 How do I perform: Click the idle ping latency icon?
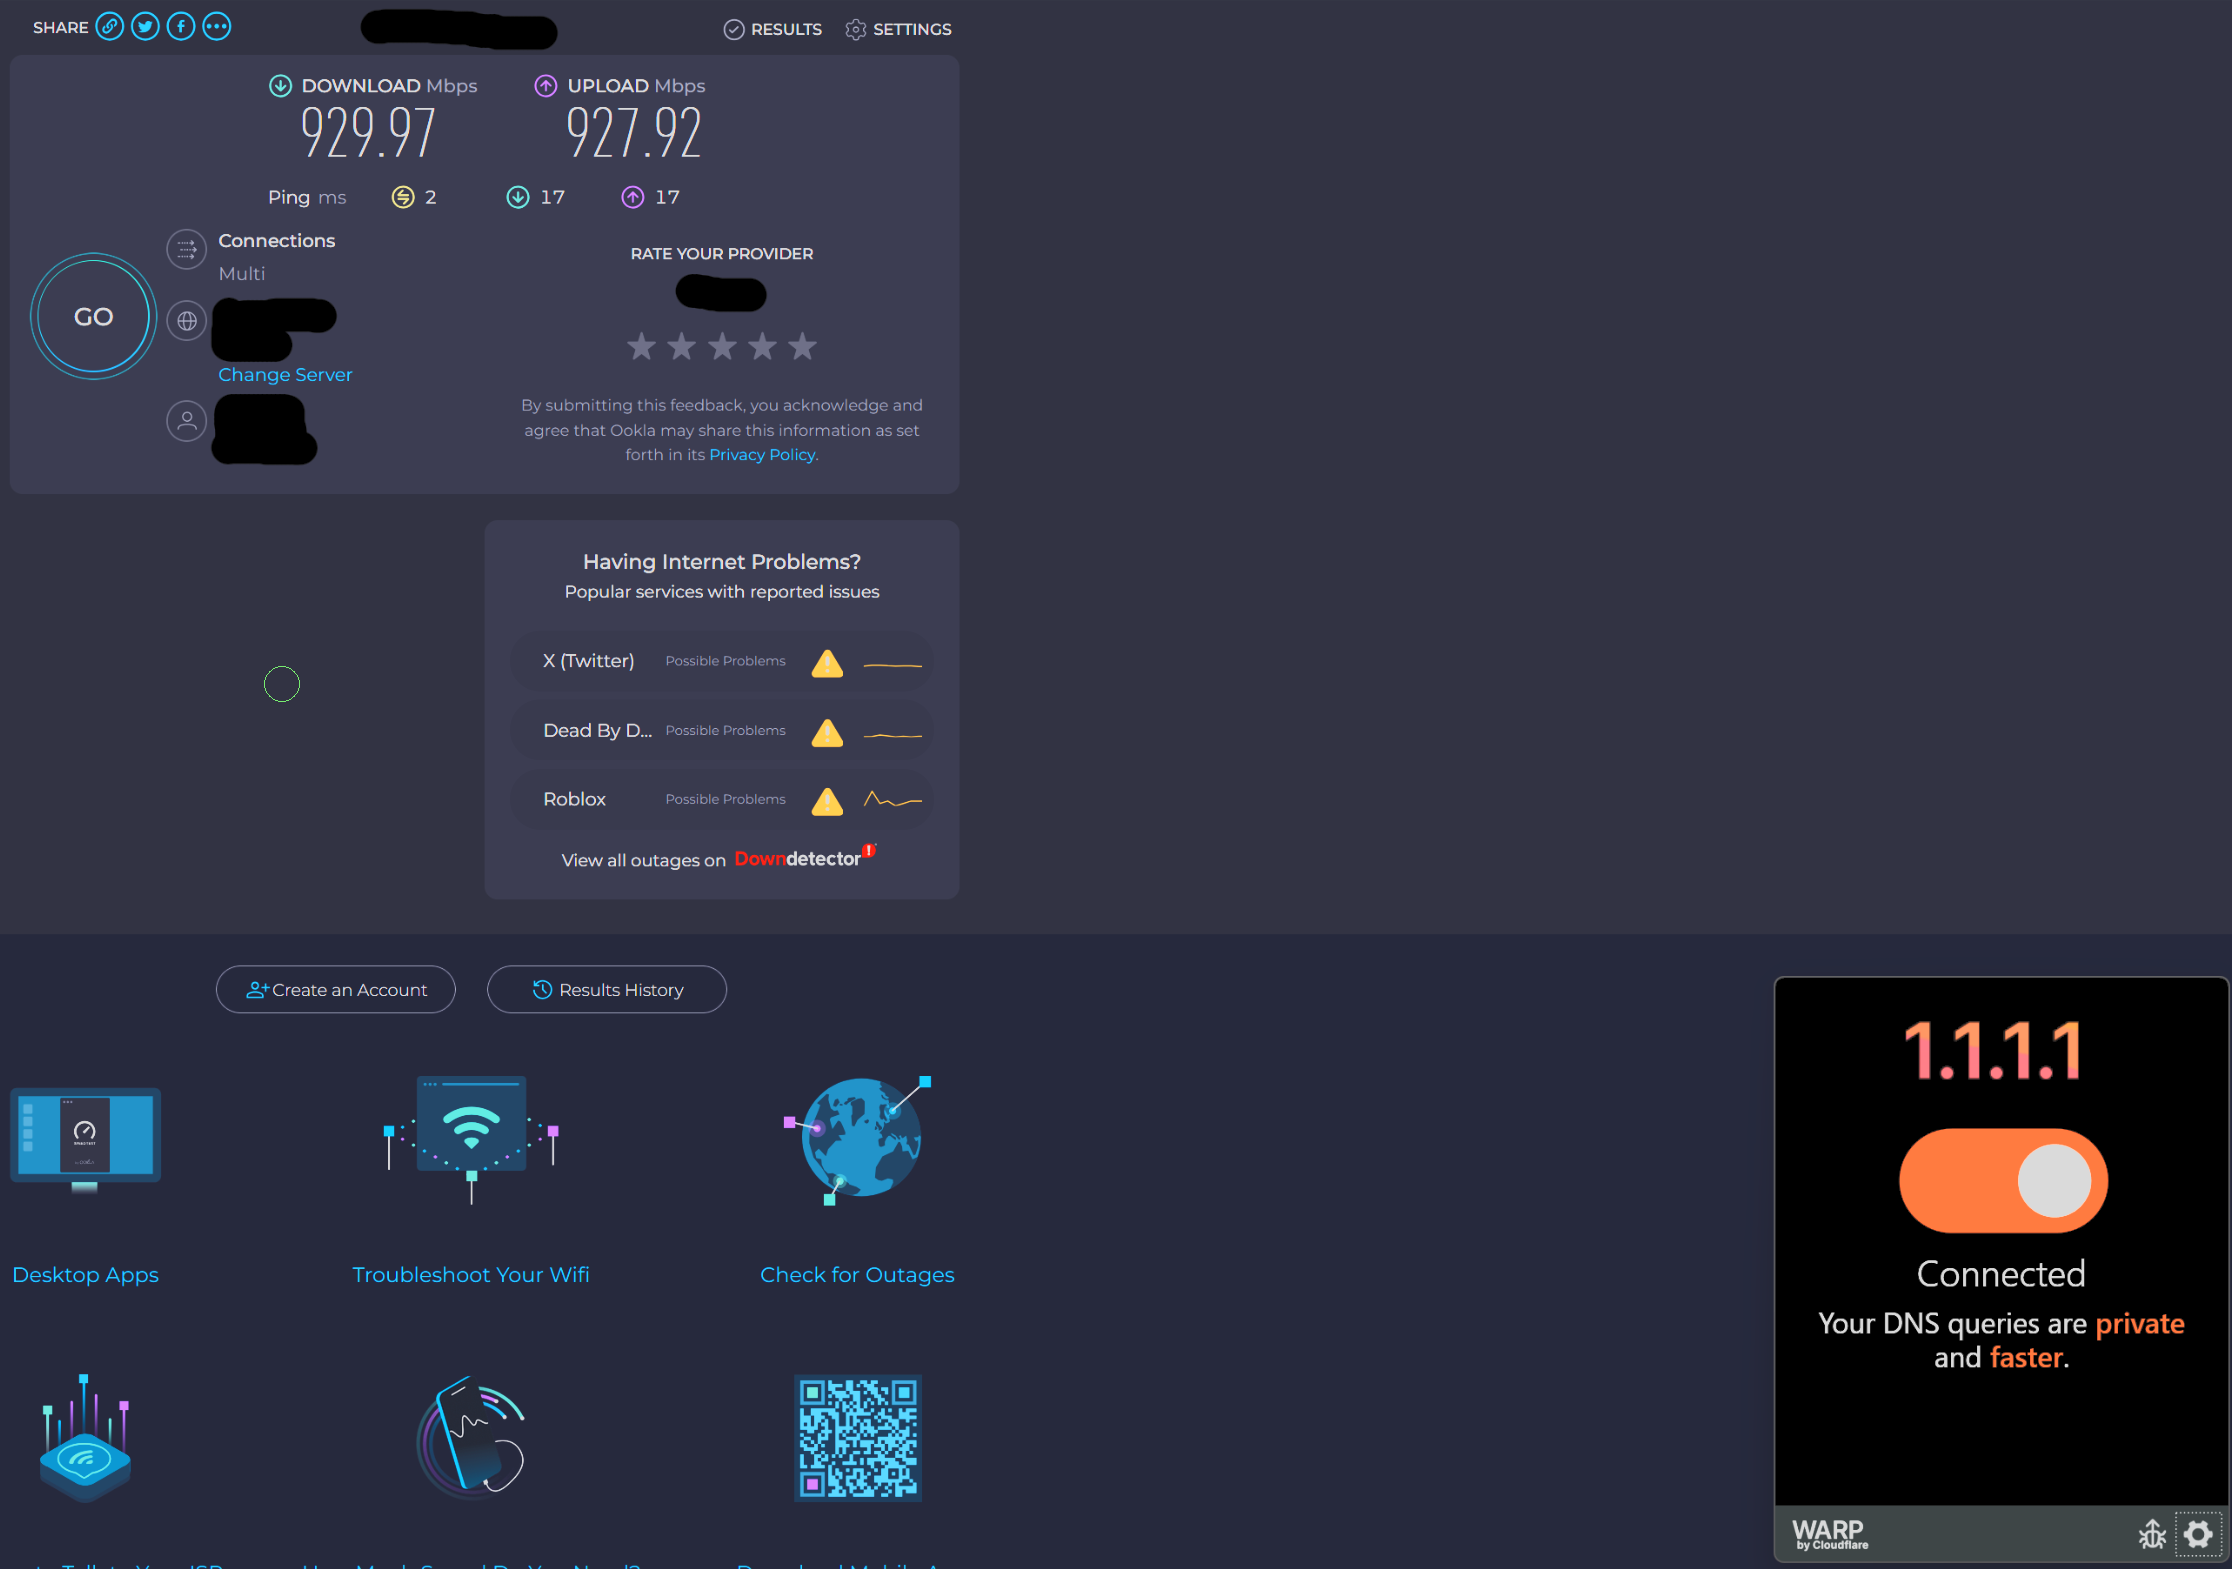pos(402,197)
